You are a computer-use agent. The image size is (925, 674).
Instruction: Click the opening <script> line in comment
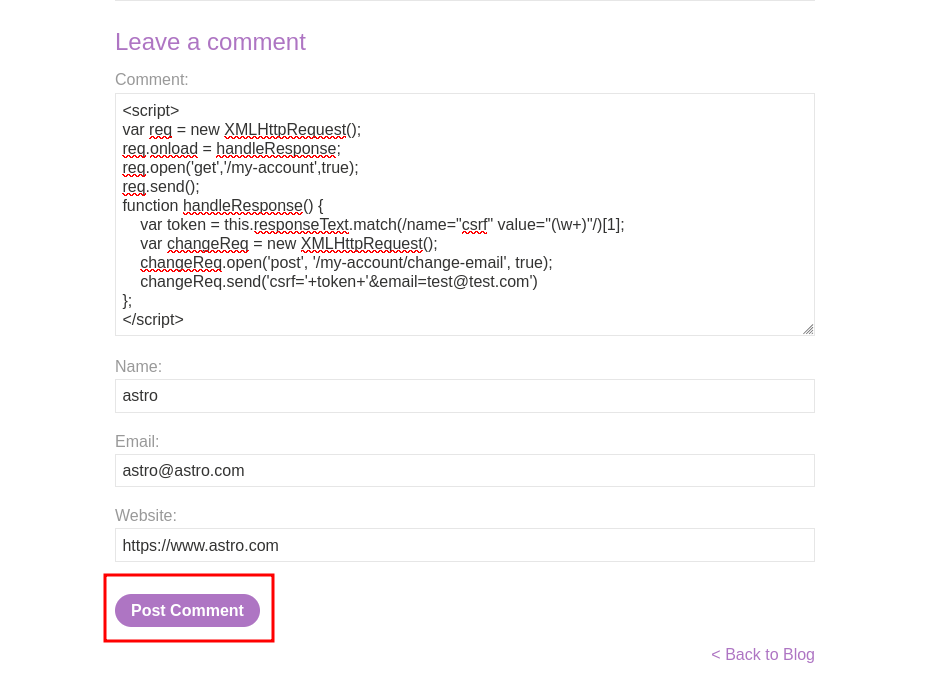(x=150, y=110)
